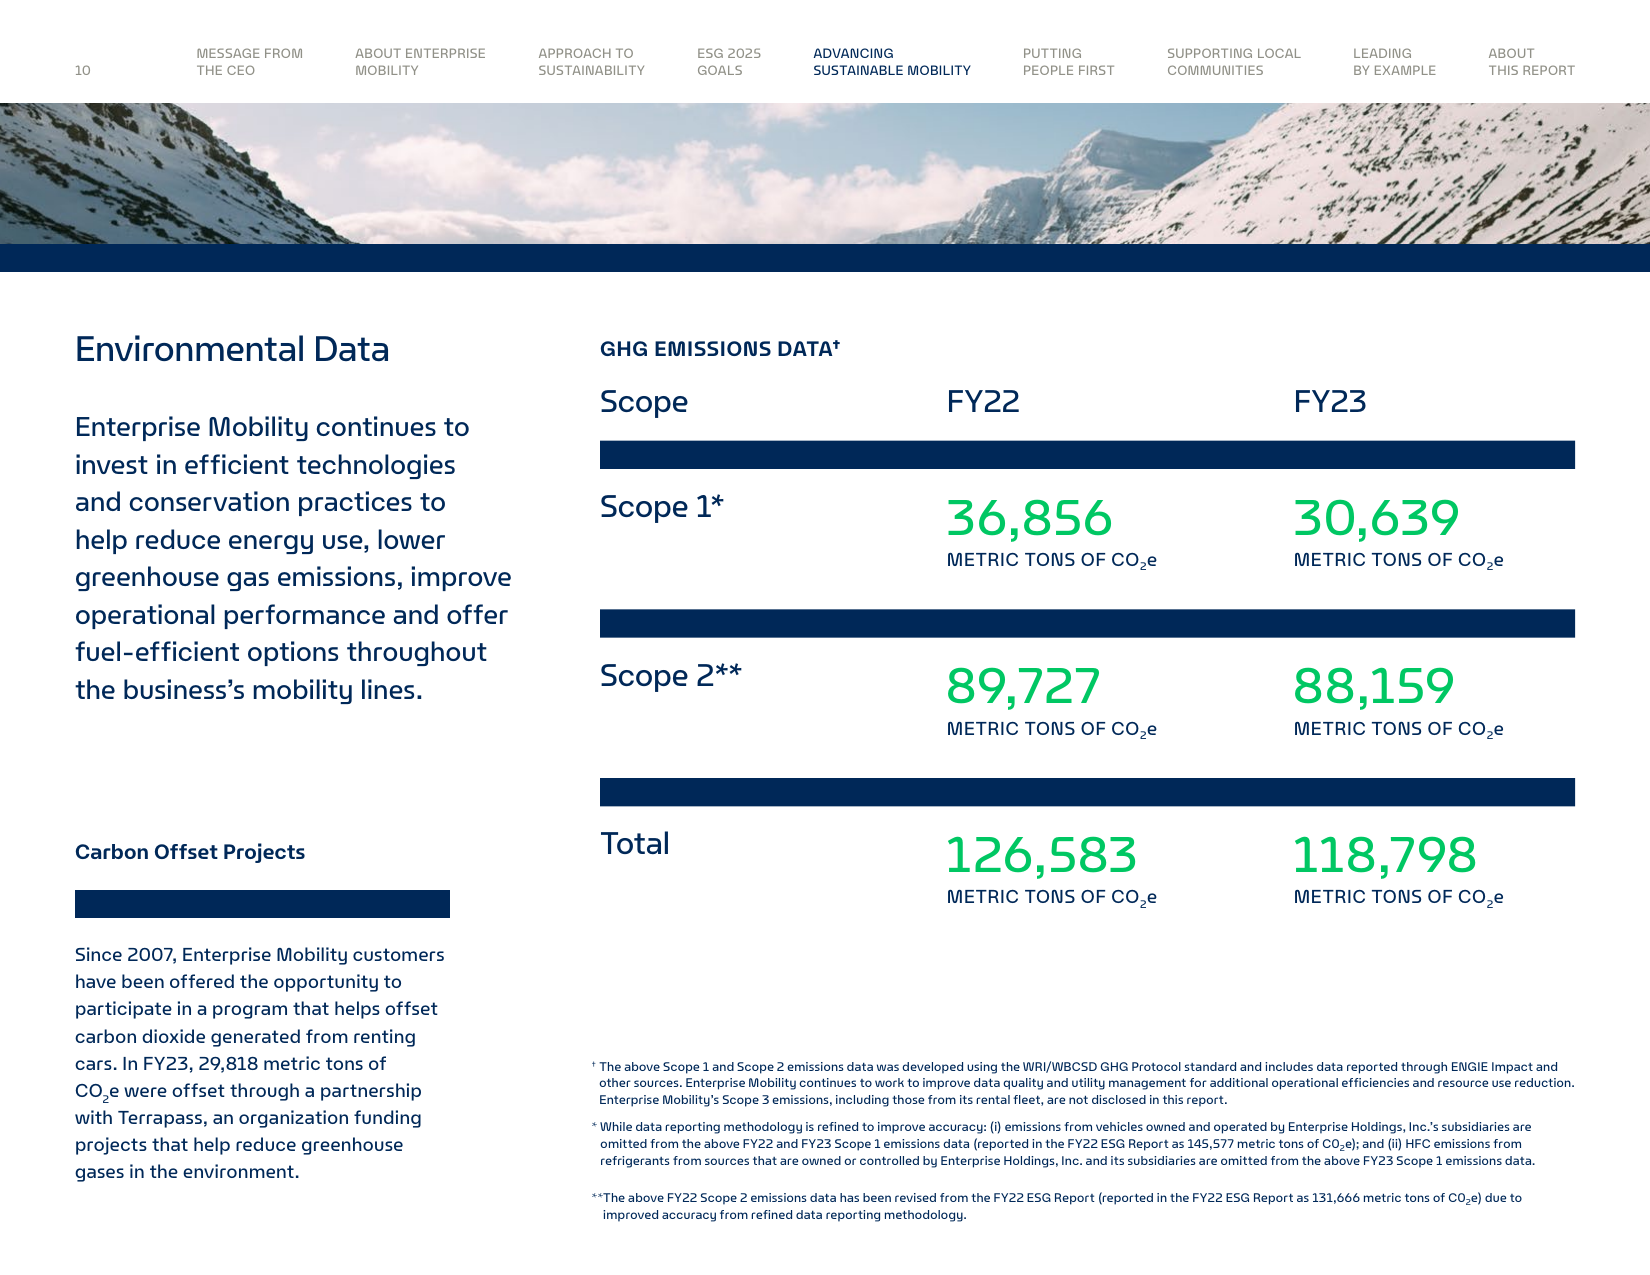1650x1275 pixels.
Task: Open Leading By Example nav link
Action: 1394,62
